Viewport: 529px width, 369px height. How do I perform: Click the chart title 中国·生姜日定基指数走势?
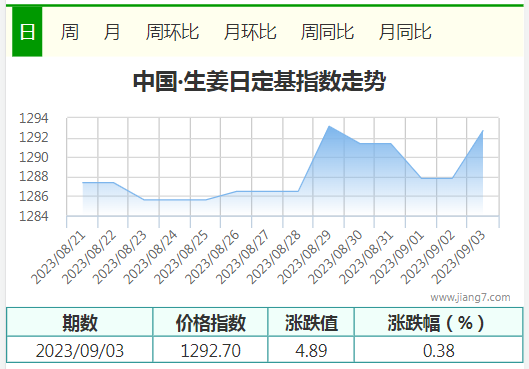coord(259,81)
